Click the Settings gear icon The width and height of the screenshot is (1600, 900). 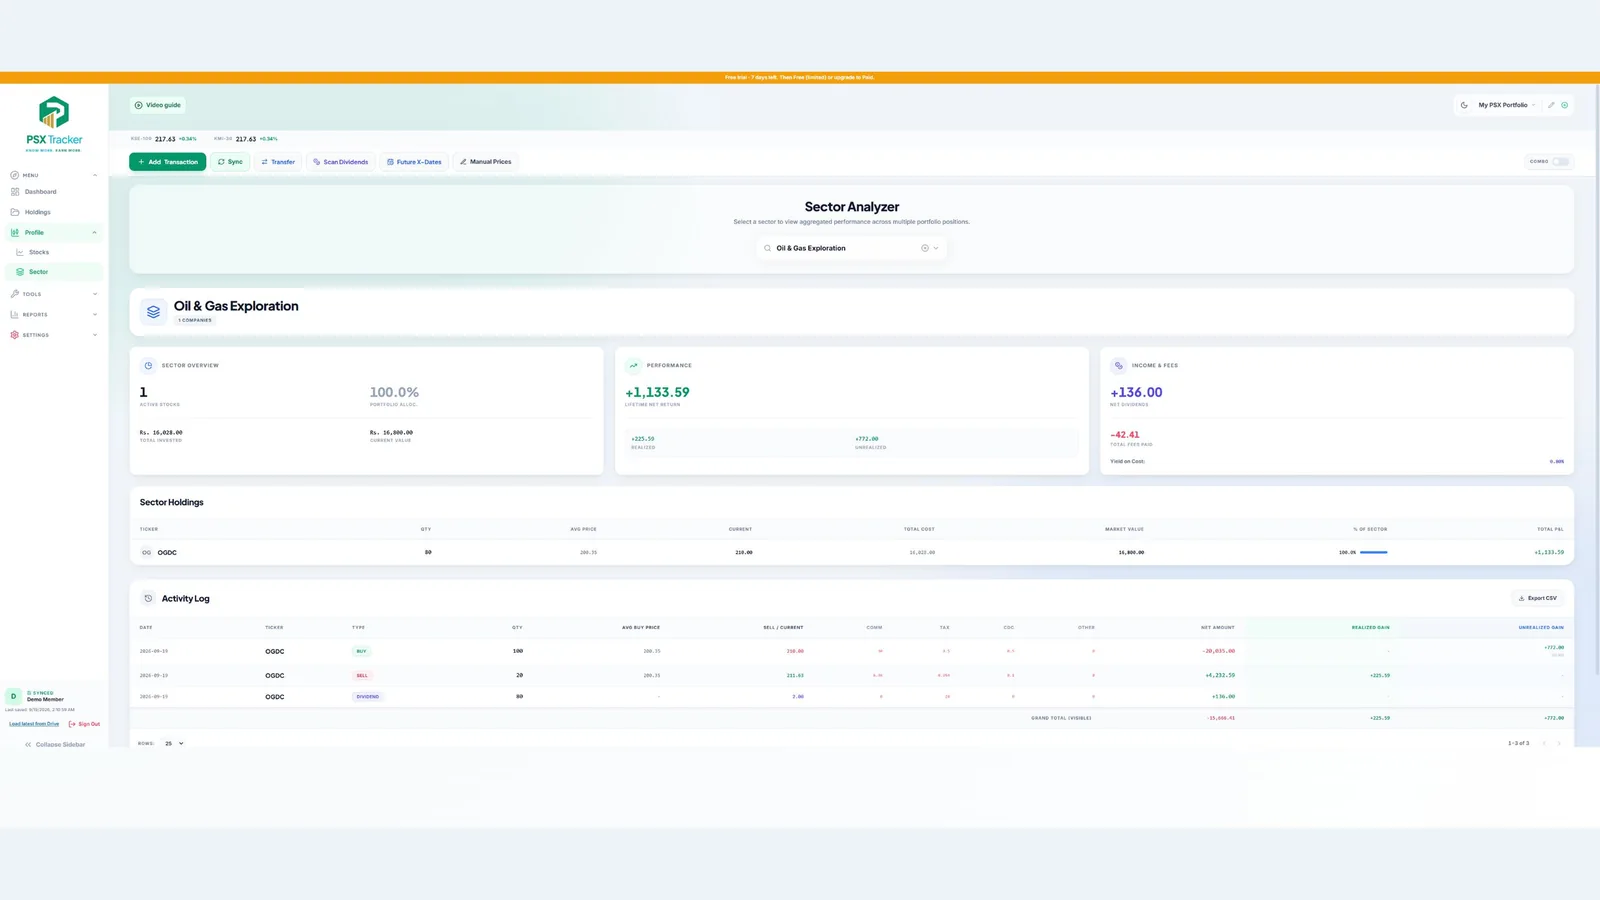pyautogui.click(x=15, y=335)
